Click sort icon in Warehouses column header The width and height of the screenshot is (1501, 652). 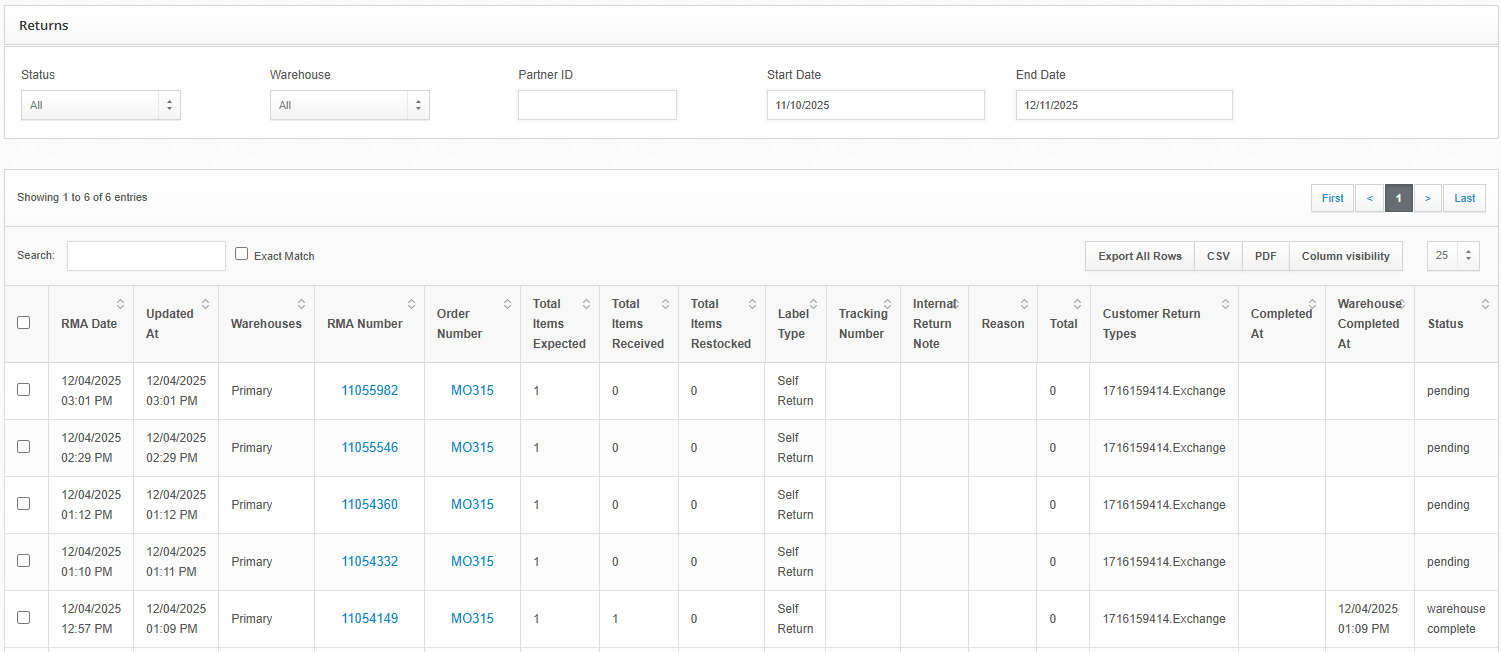301,304
